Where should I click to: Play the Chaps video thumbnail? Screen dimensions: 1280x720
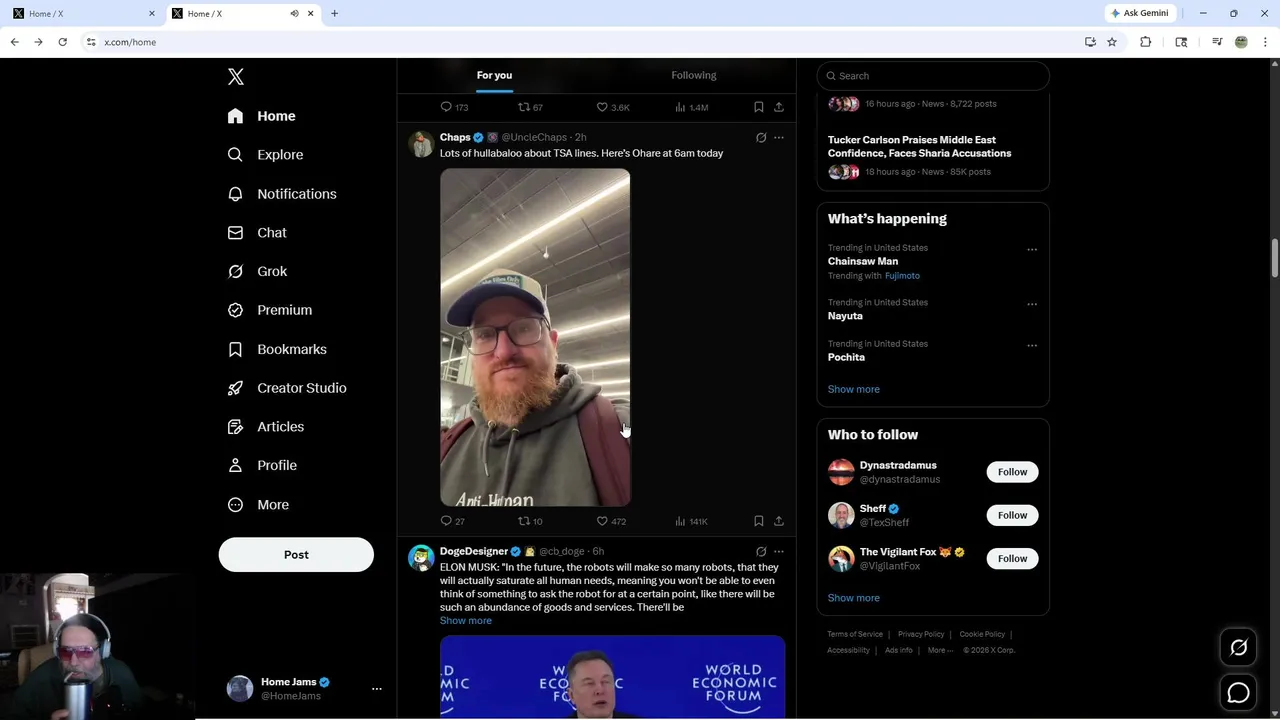(535, 337)
